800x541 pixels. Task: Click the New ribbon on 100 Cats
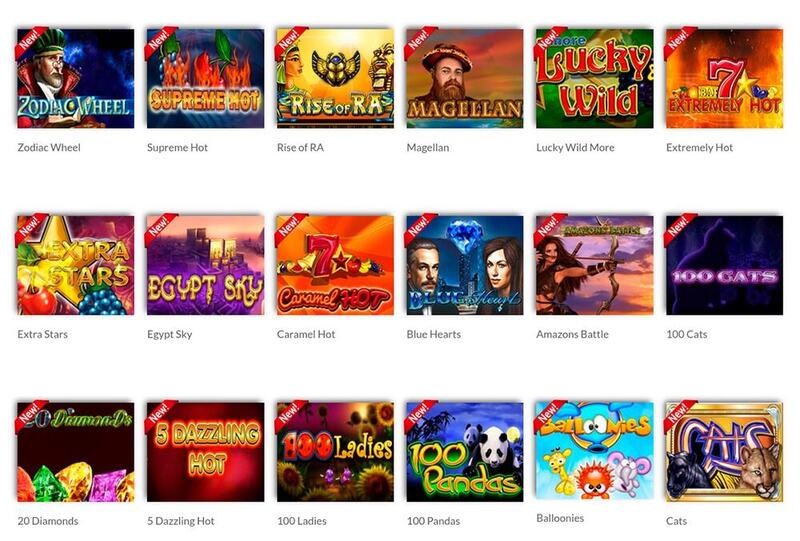pyautogui.click(x=679, y=226)
